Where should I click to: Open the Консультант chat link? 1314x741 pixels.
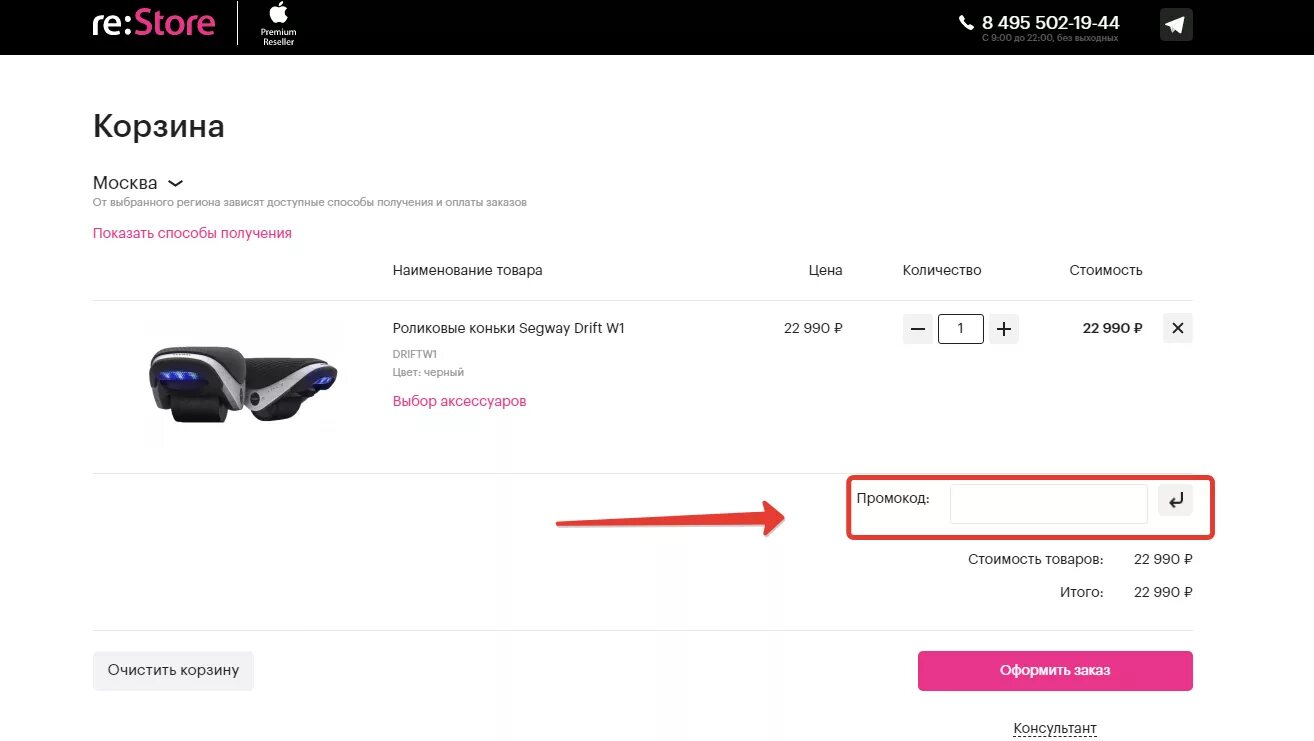(x=1055, y=729)
